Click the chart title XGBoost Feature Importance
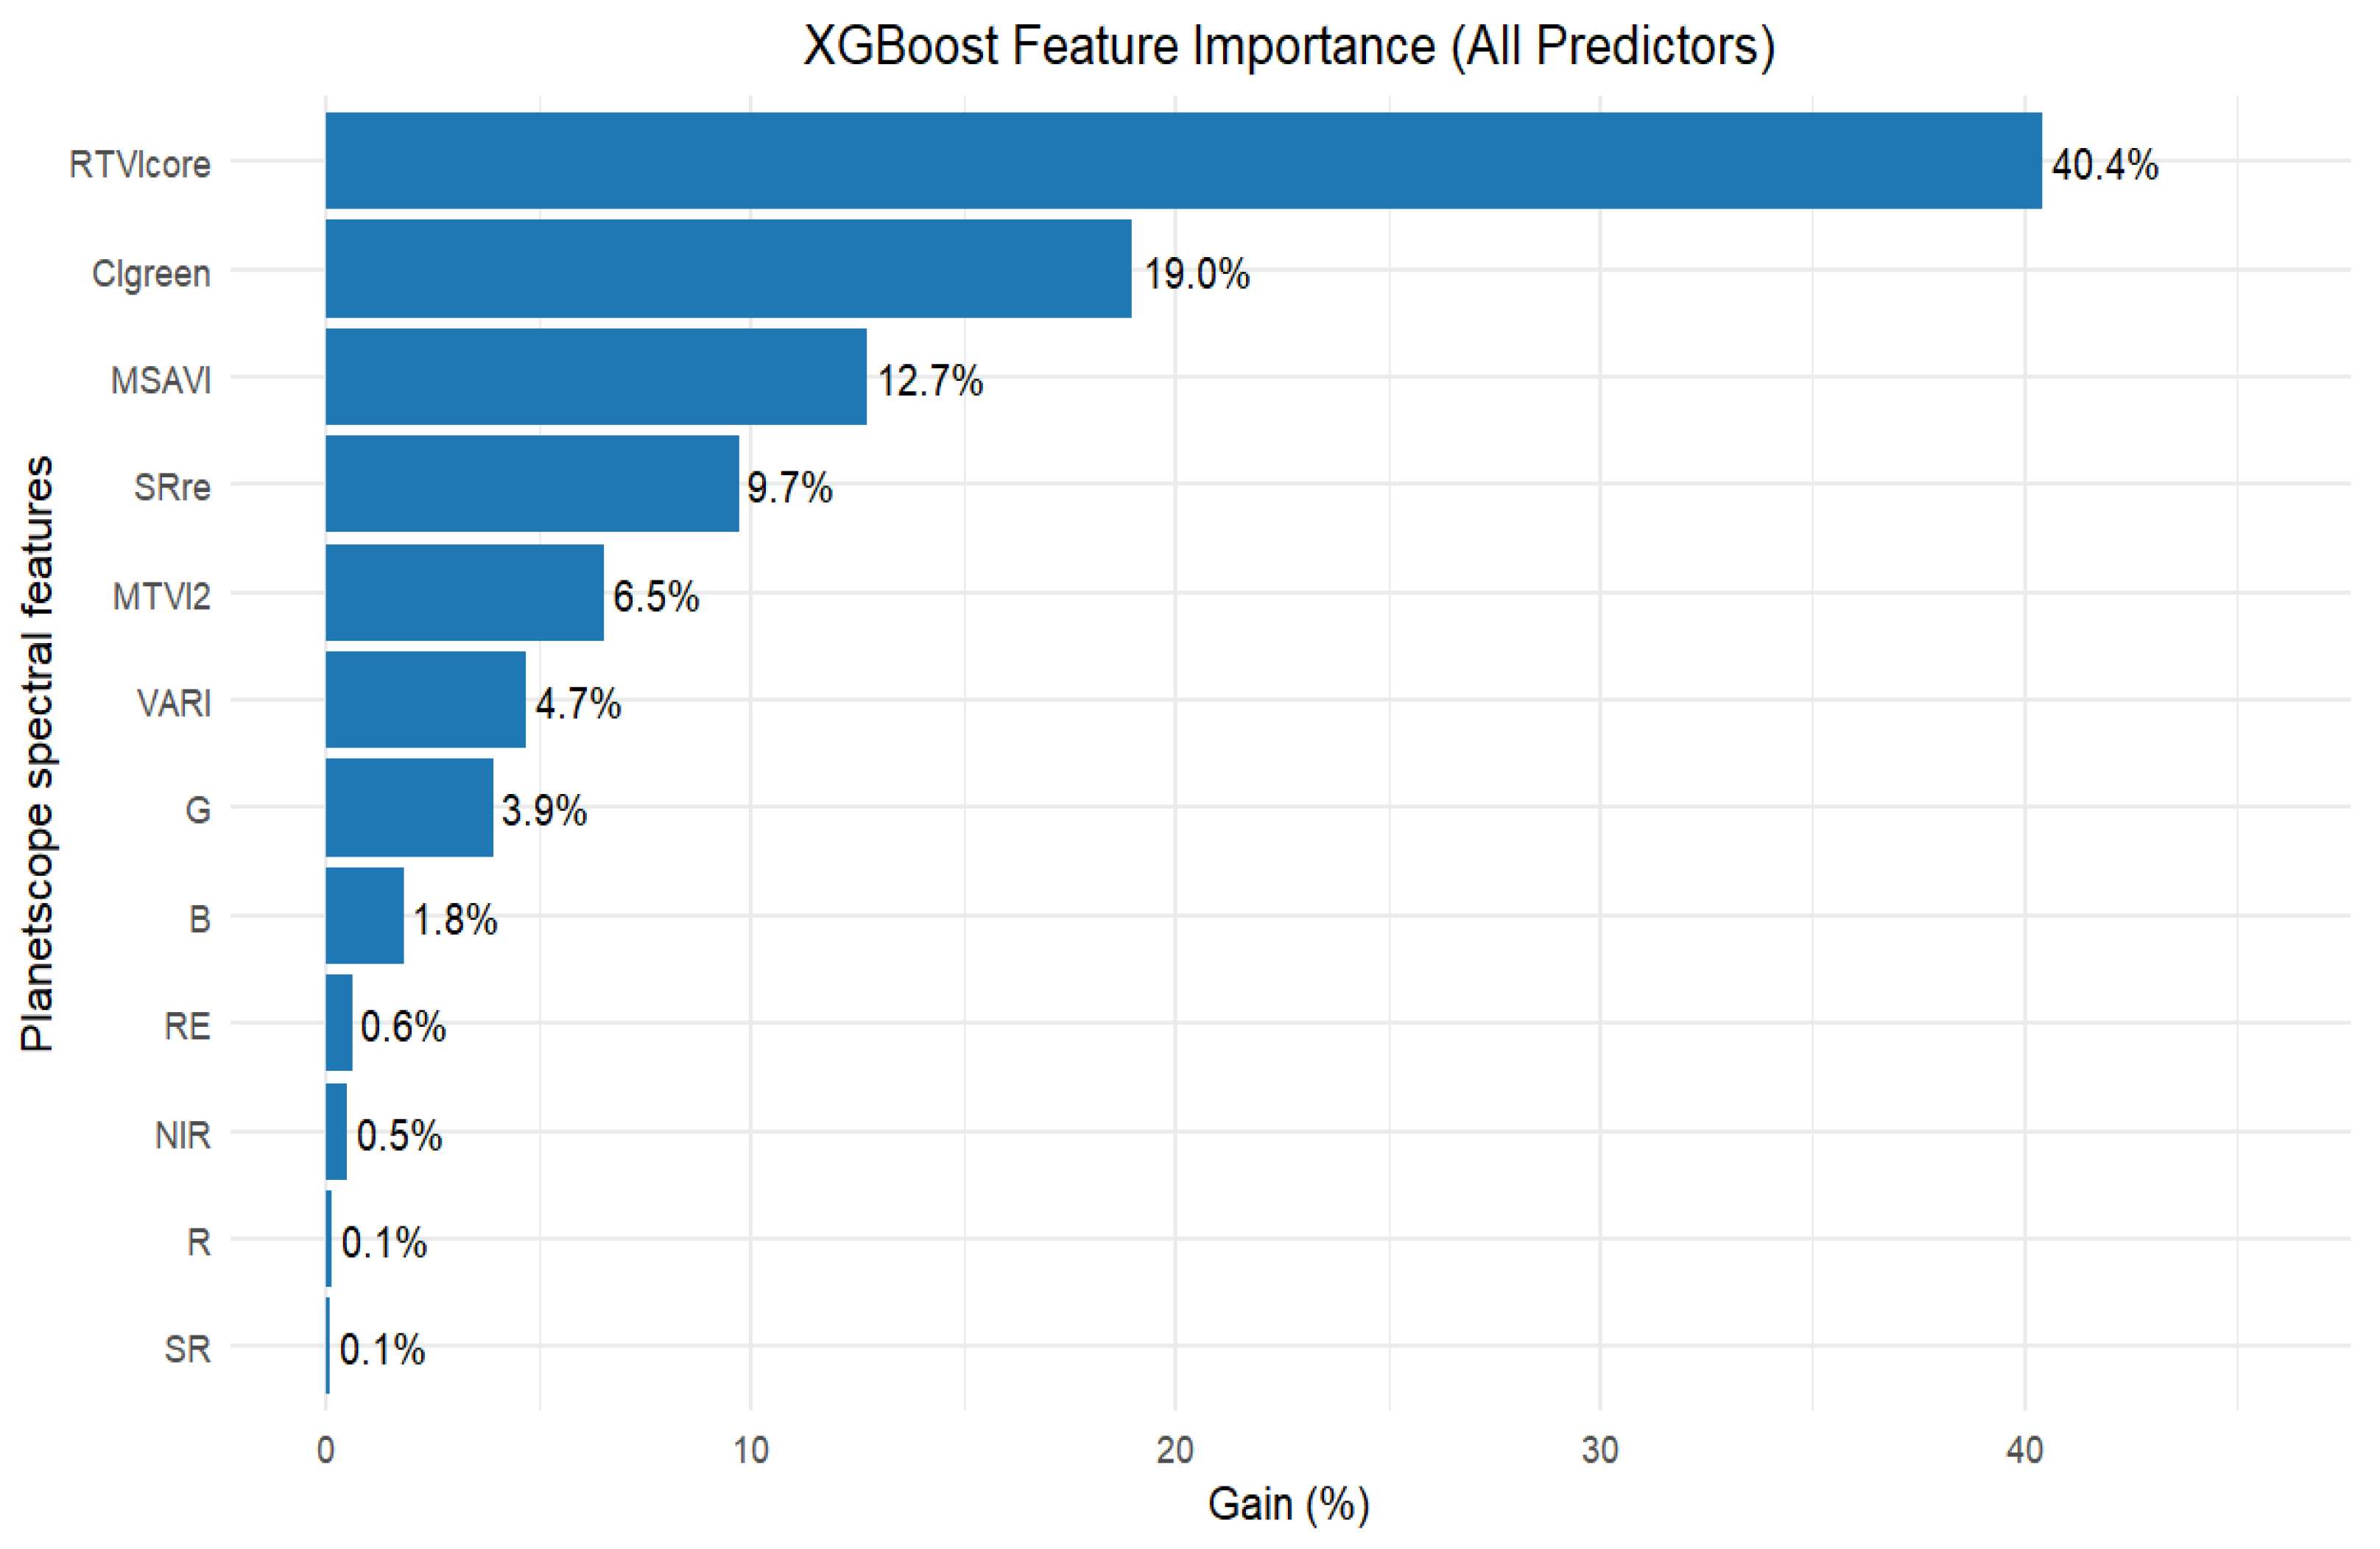This screenshot has height=1549, width=2380. (1288, 46)
